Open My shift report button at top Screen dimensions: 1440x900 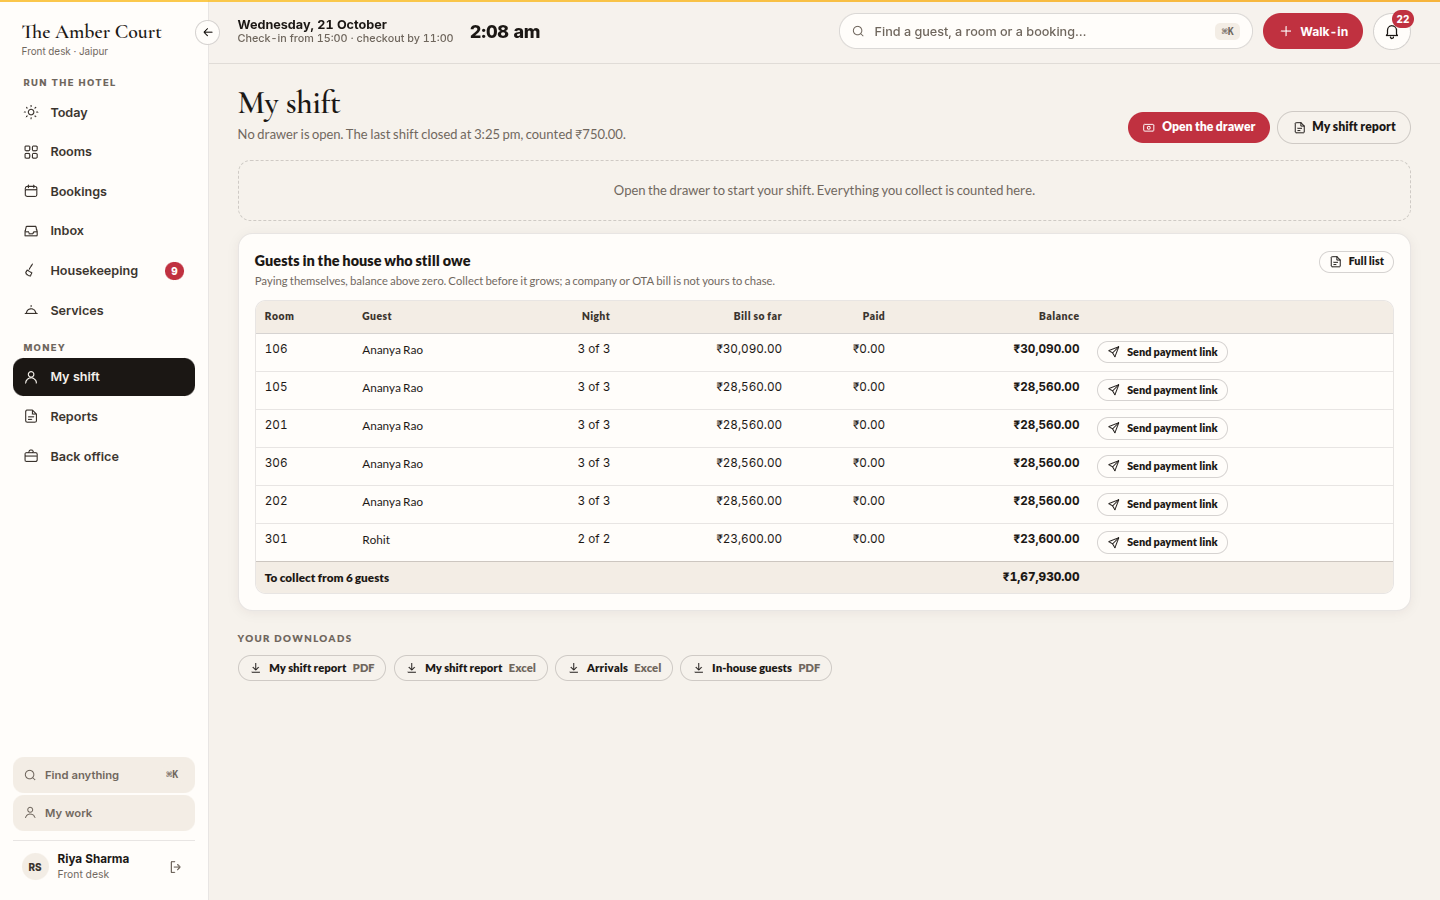1343,127
